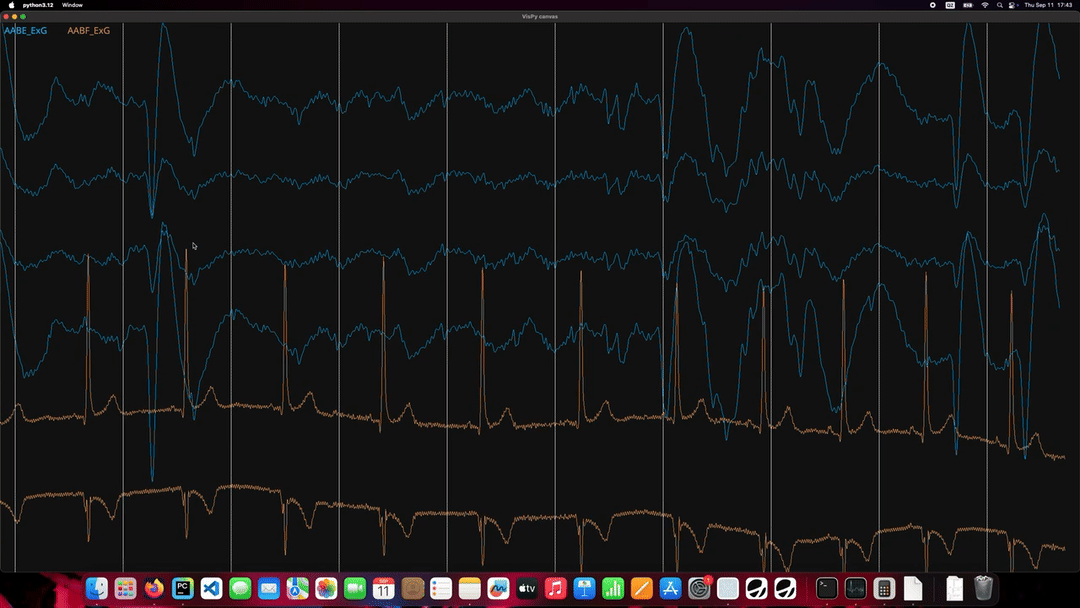This screenshot has width=1080, height=608.
Task: Open Music app in the dock
Action: (556, 589)
